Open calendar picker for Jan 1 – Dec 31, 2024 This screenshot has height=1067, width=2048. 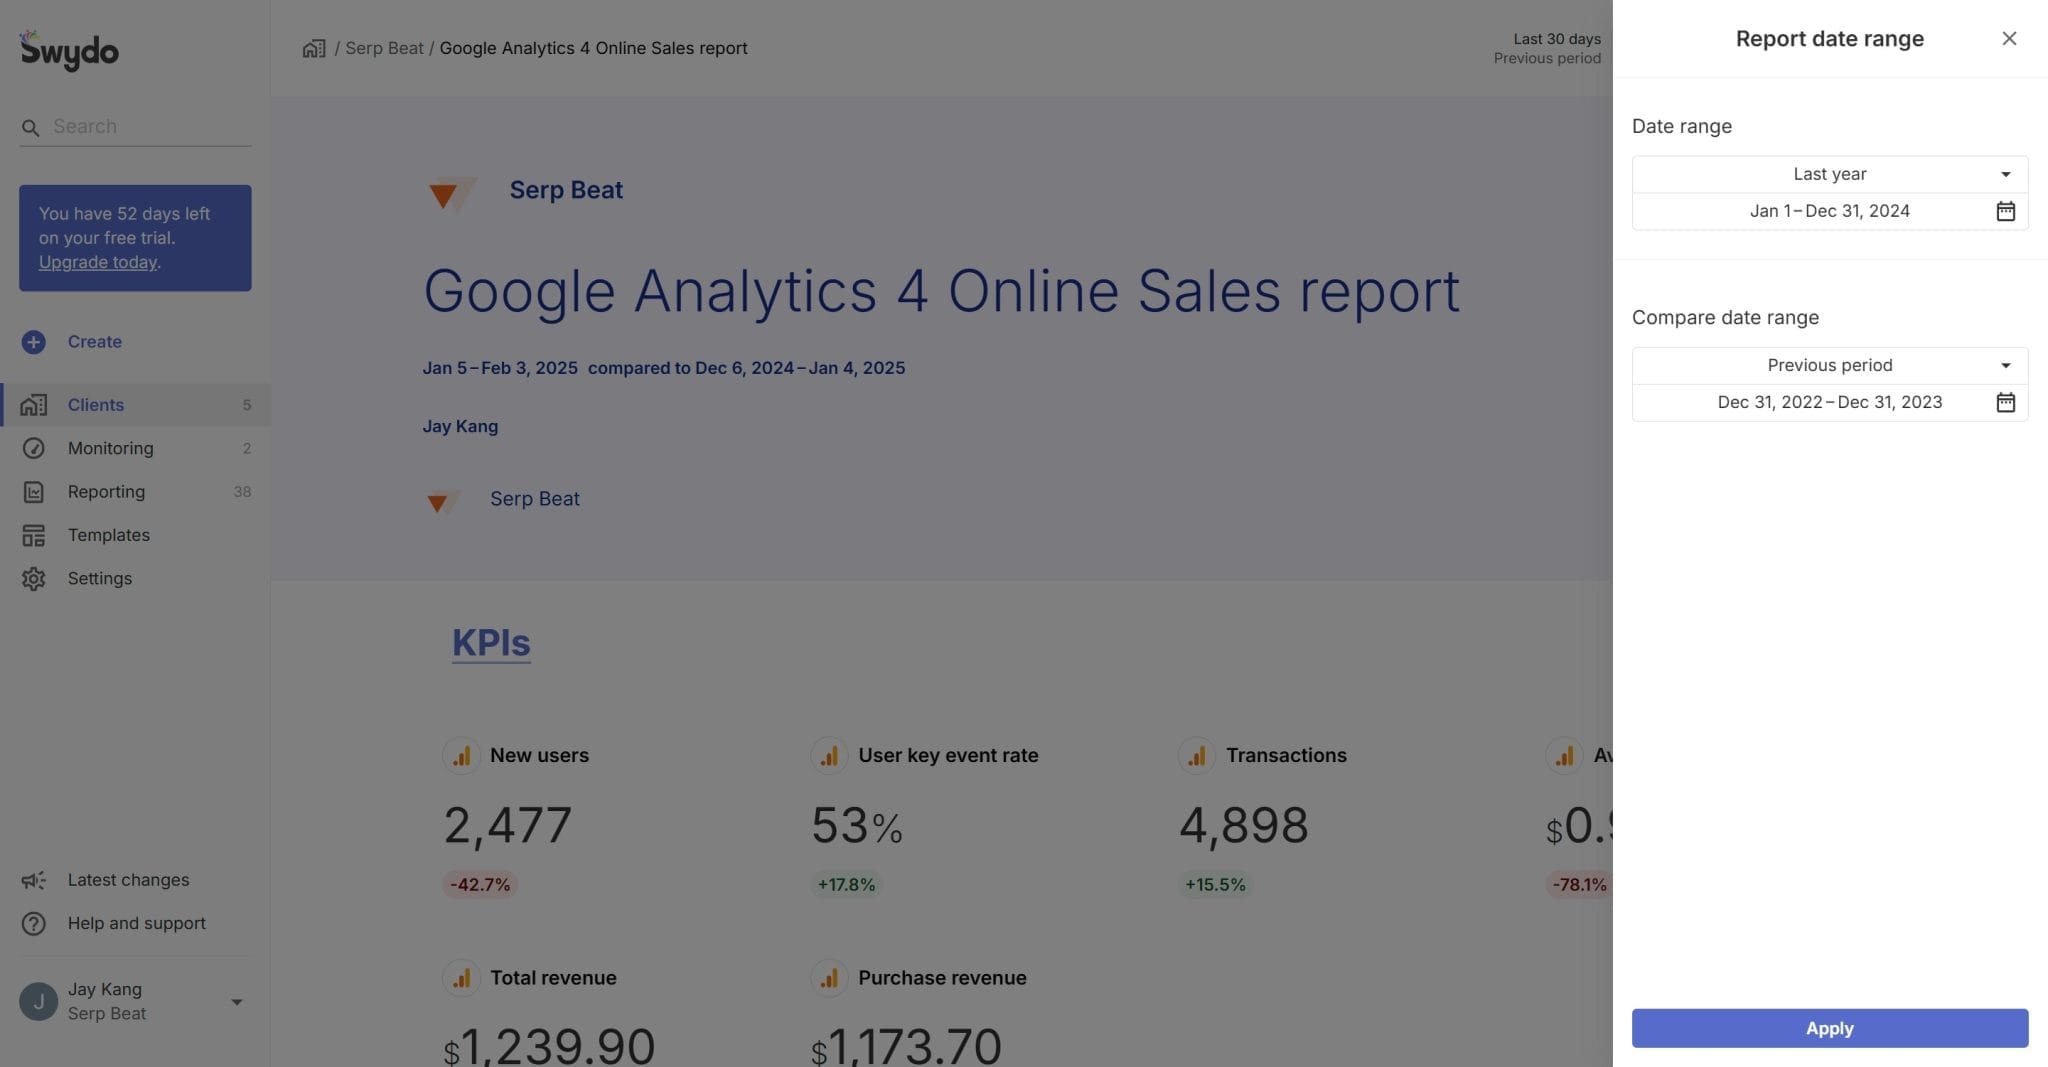(2005, 210)
